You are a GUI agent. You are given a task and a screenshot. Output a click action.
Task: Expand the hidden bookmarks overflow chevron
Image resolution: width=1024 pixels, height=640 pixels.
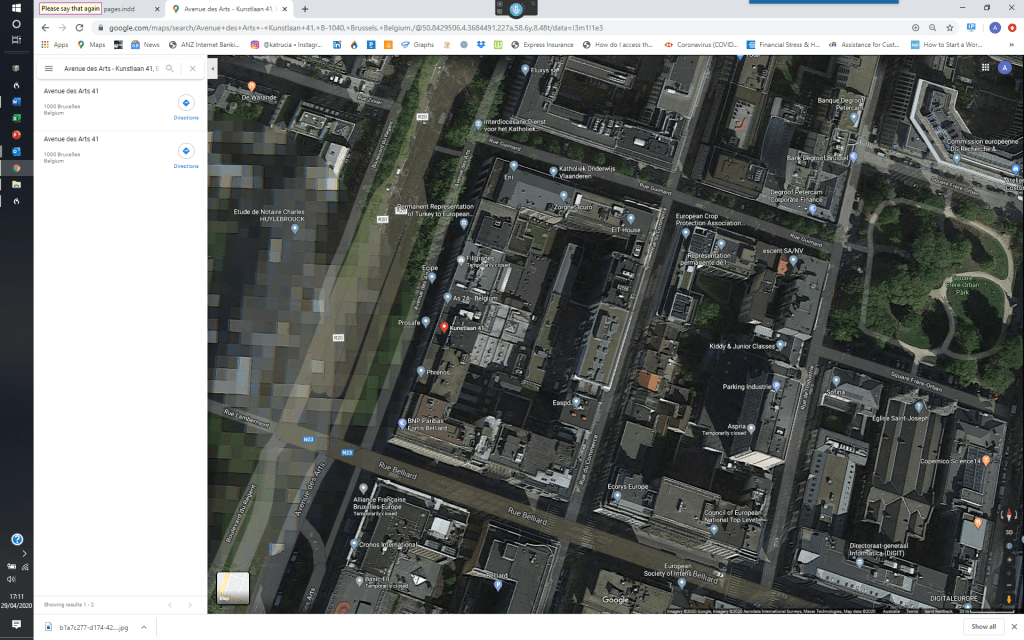(x=1013, y=44)
